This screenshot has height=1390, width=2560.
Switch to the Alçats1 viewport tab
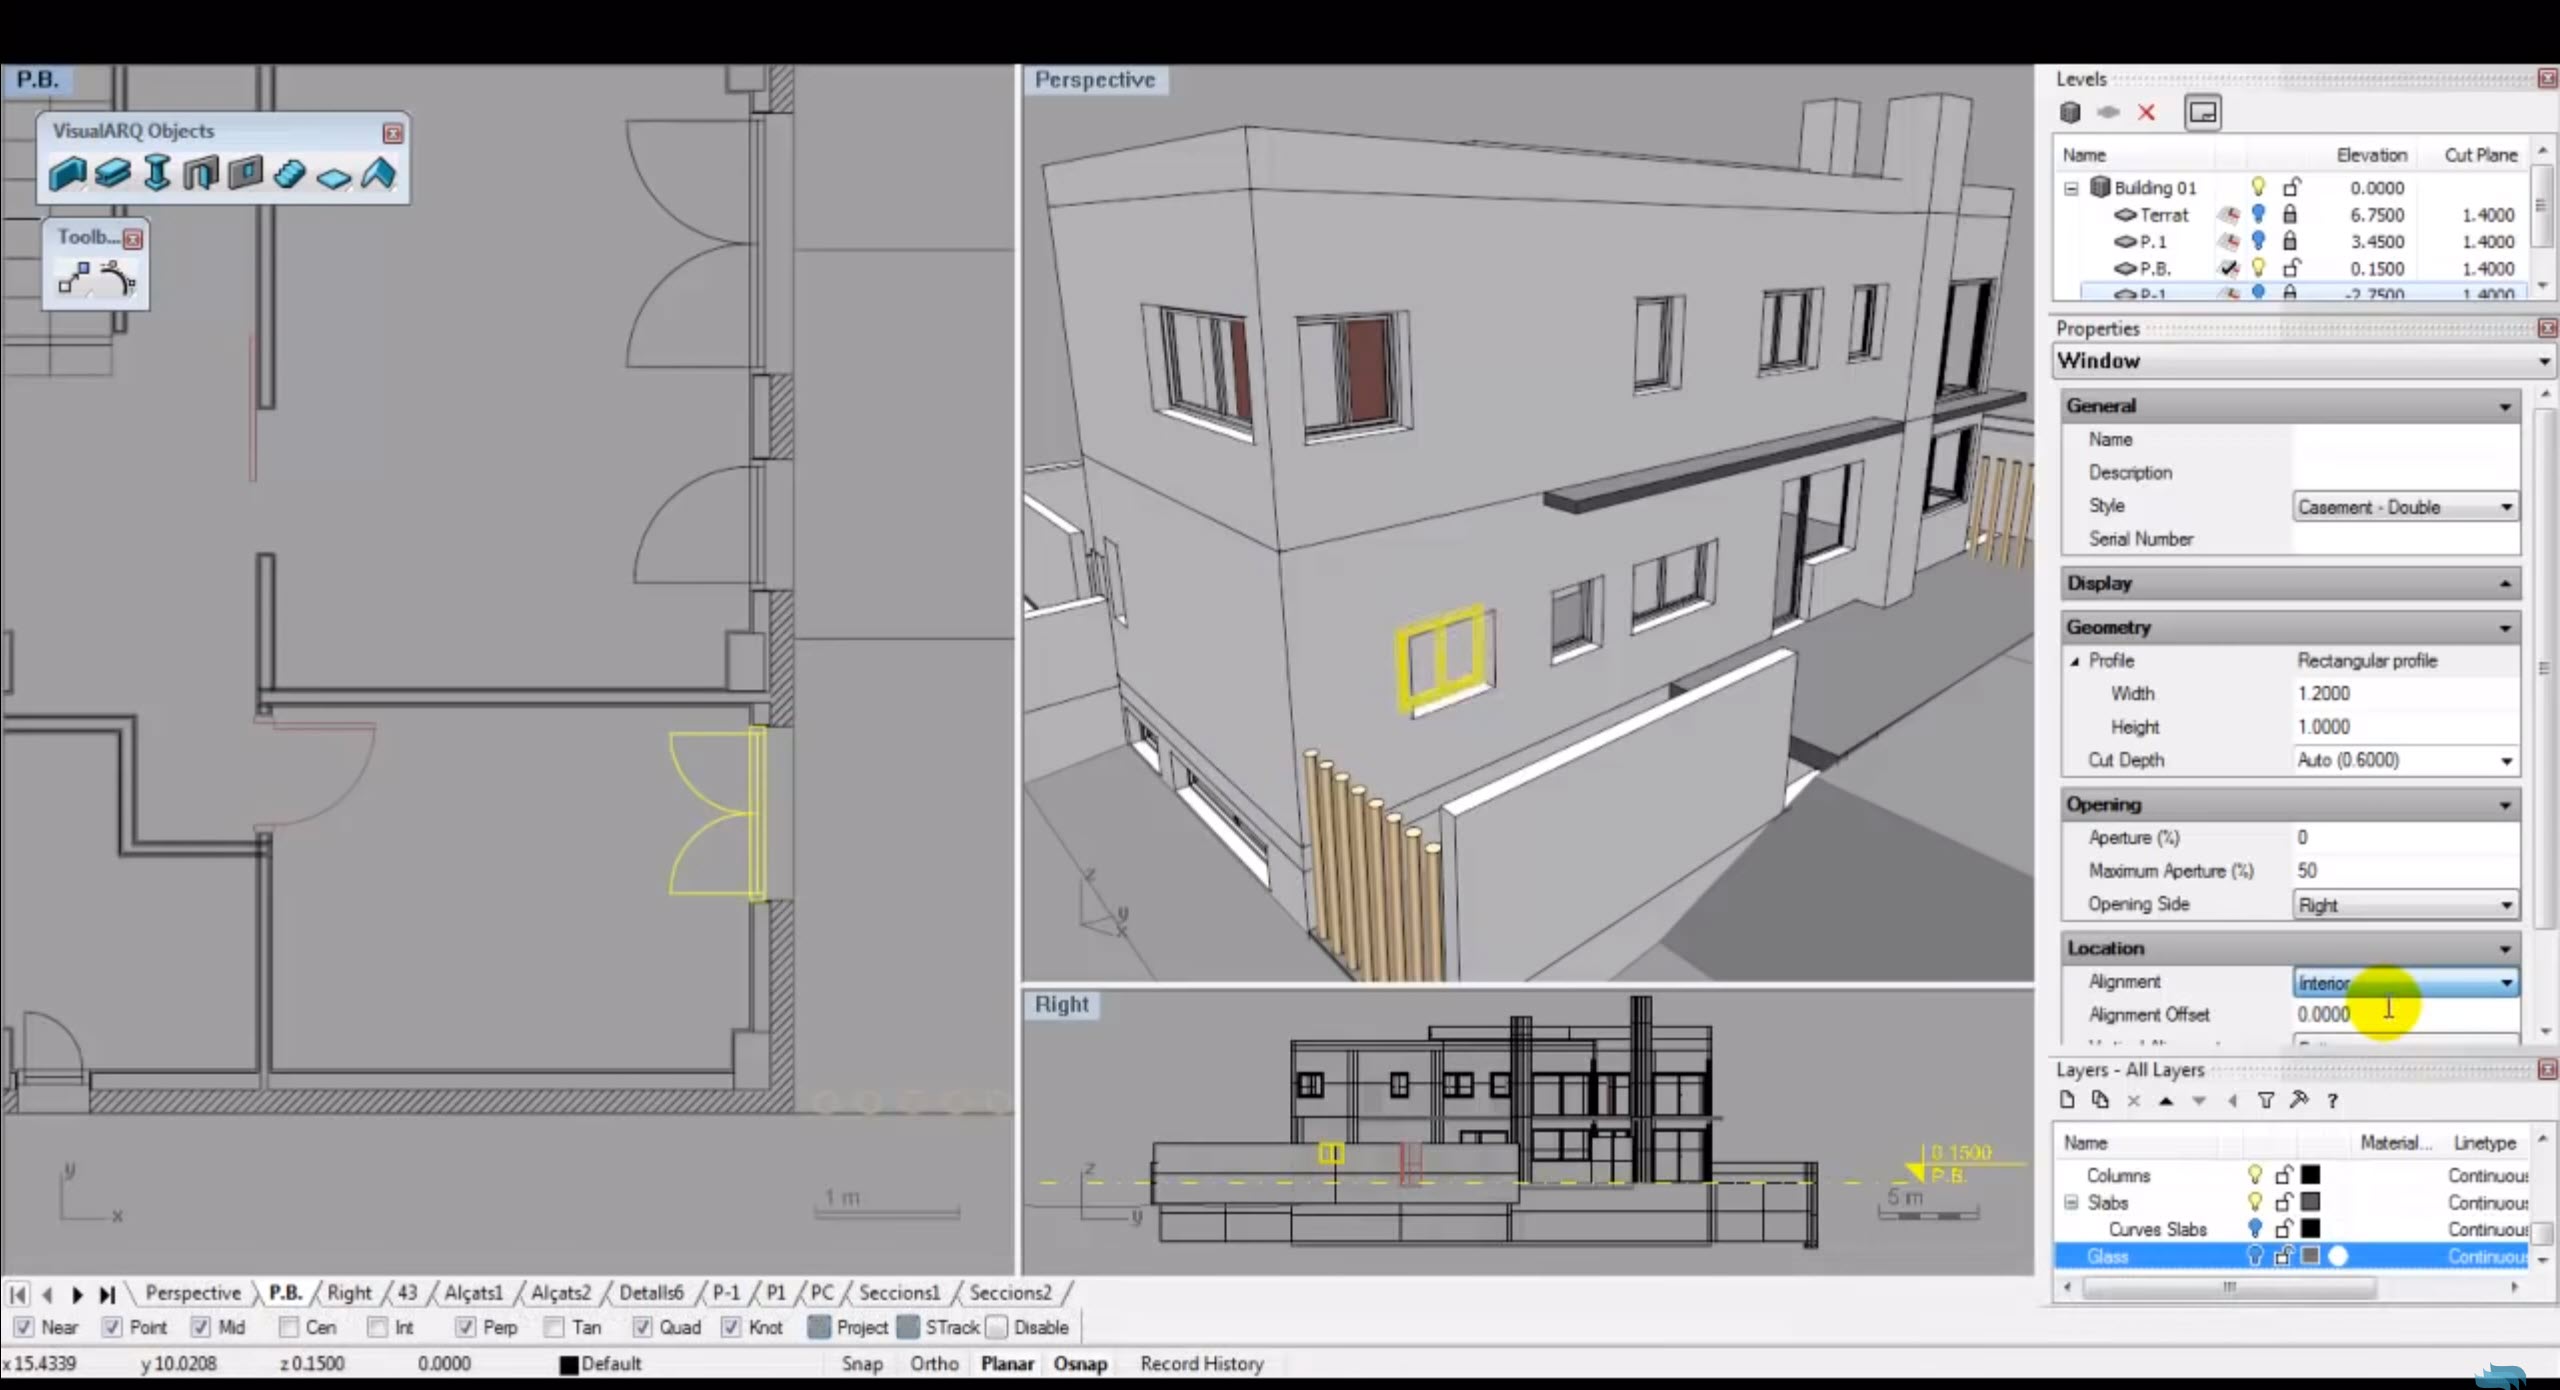click(473, 1293)
